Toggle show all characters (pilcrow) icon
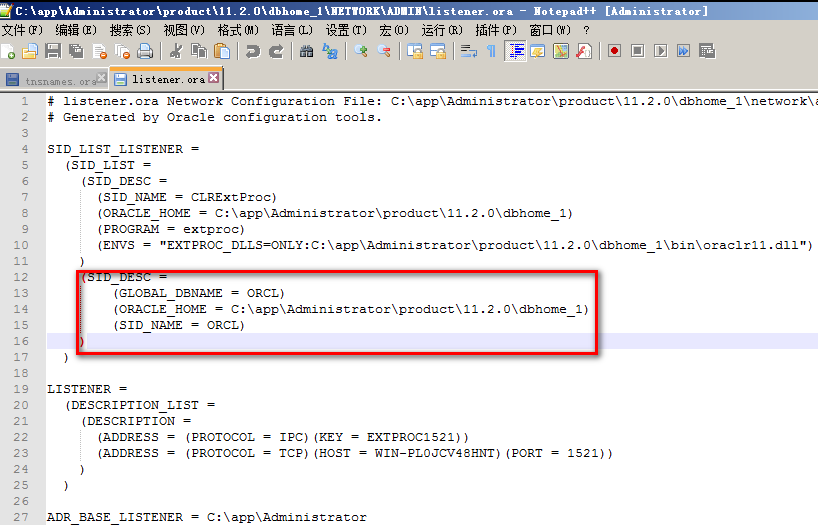 pyautogui.click(x=491, y=51)
